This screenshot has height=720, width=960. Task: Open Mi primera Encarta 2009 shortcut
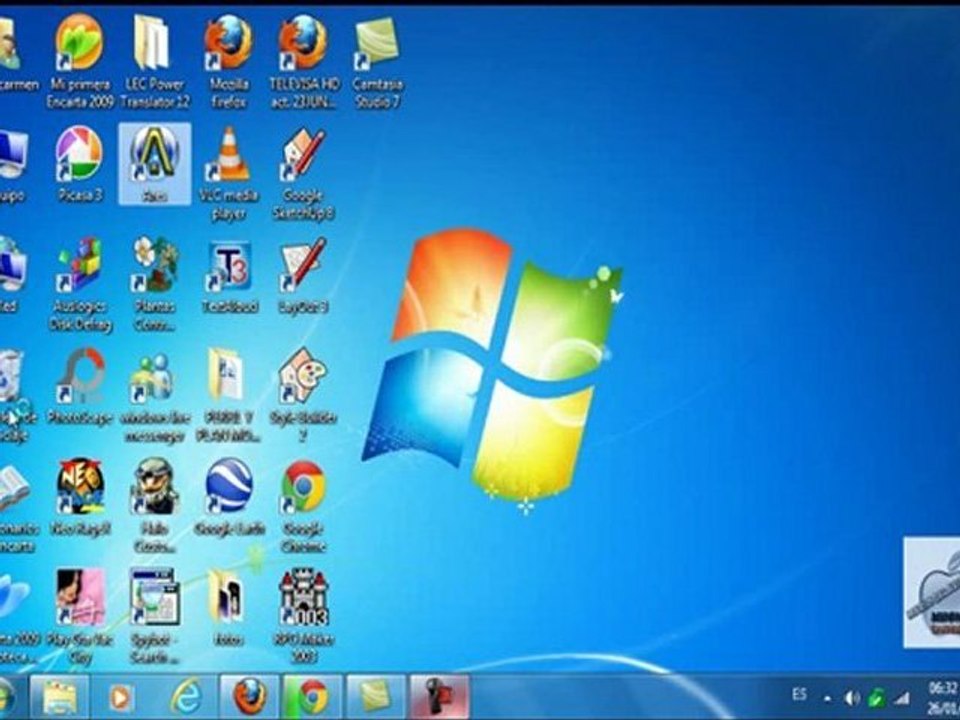coord(80,60)
